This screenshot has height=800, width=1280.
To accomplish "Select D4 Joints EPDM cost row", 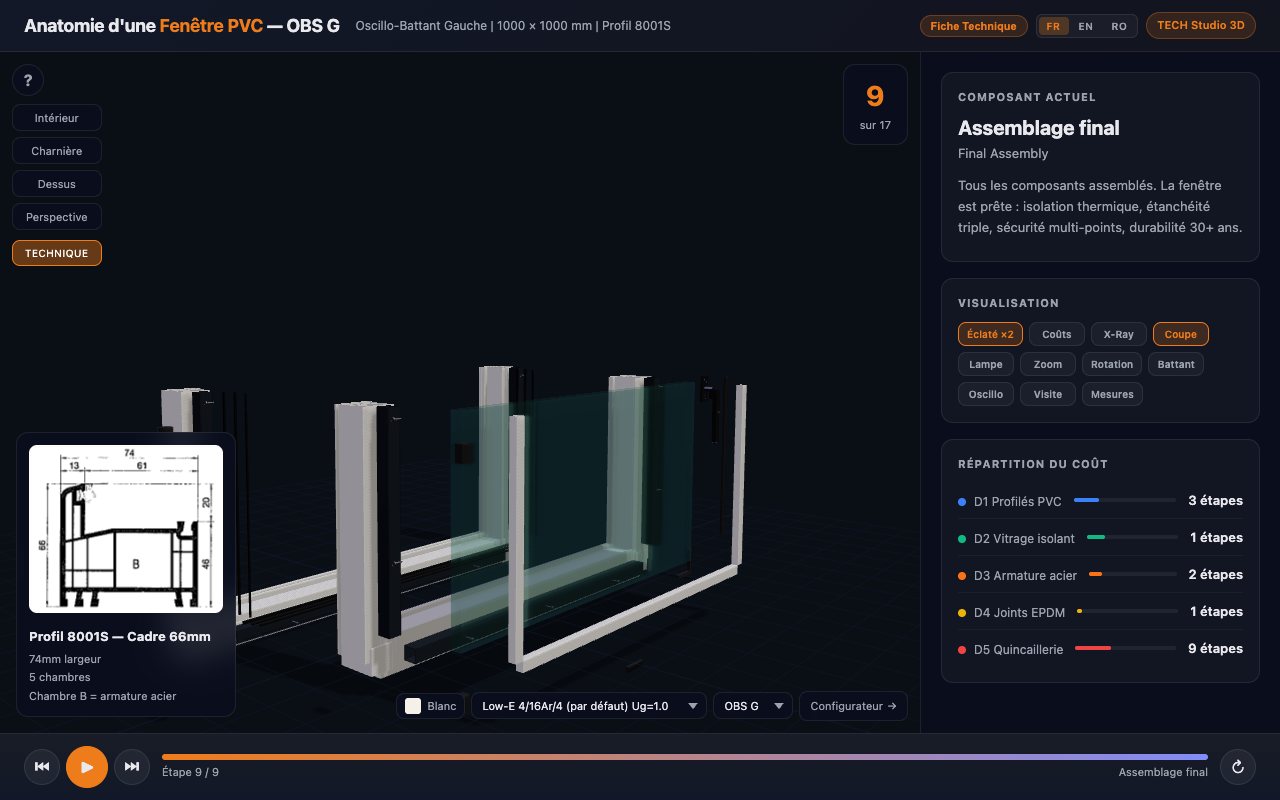I will pyautogui.click(x=1100, y=612).
